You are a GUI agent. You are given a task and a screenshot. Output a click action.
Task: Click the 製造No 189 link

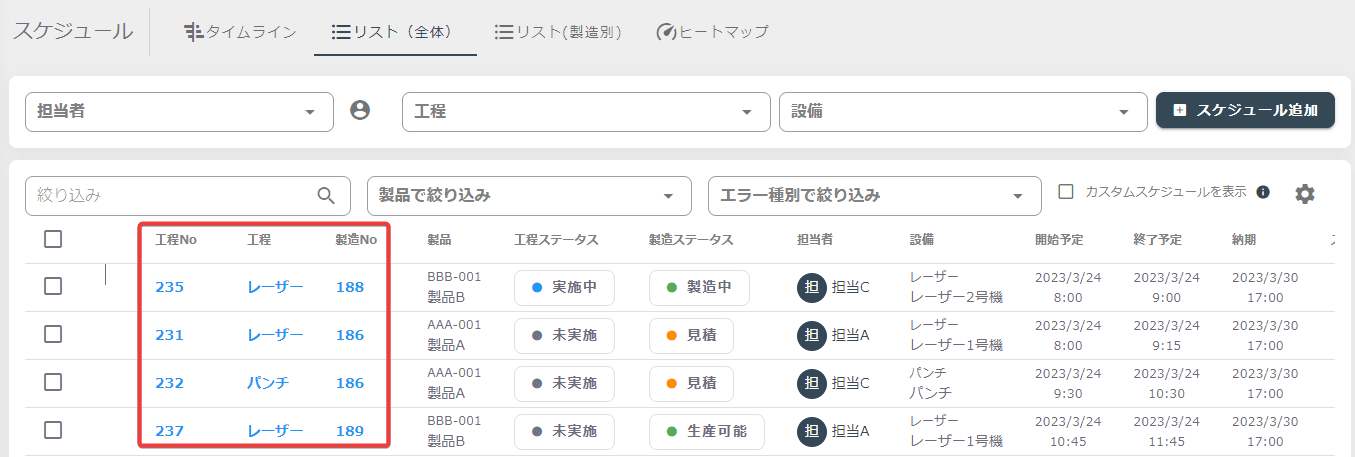coord(350,431)
